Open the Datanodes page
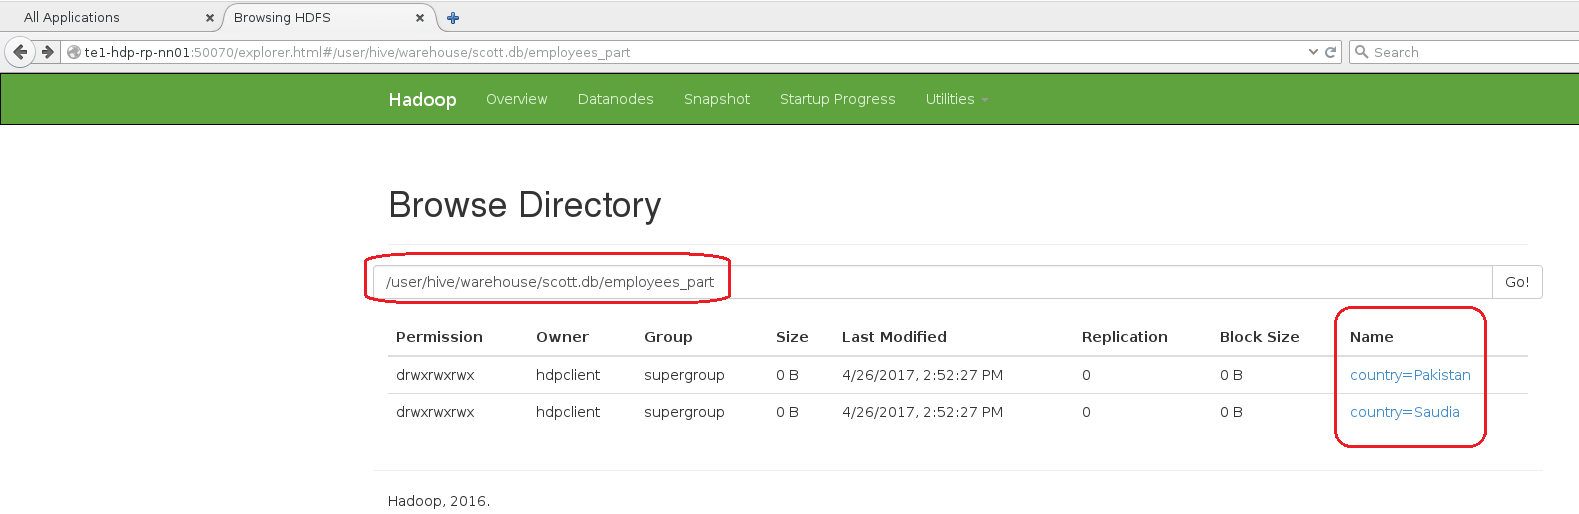 [615, 99]
